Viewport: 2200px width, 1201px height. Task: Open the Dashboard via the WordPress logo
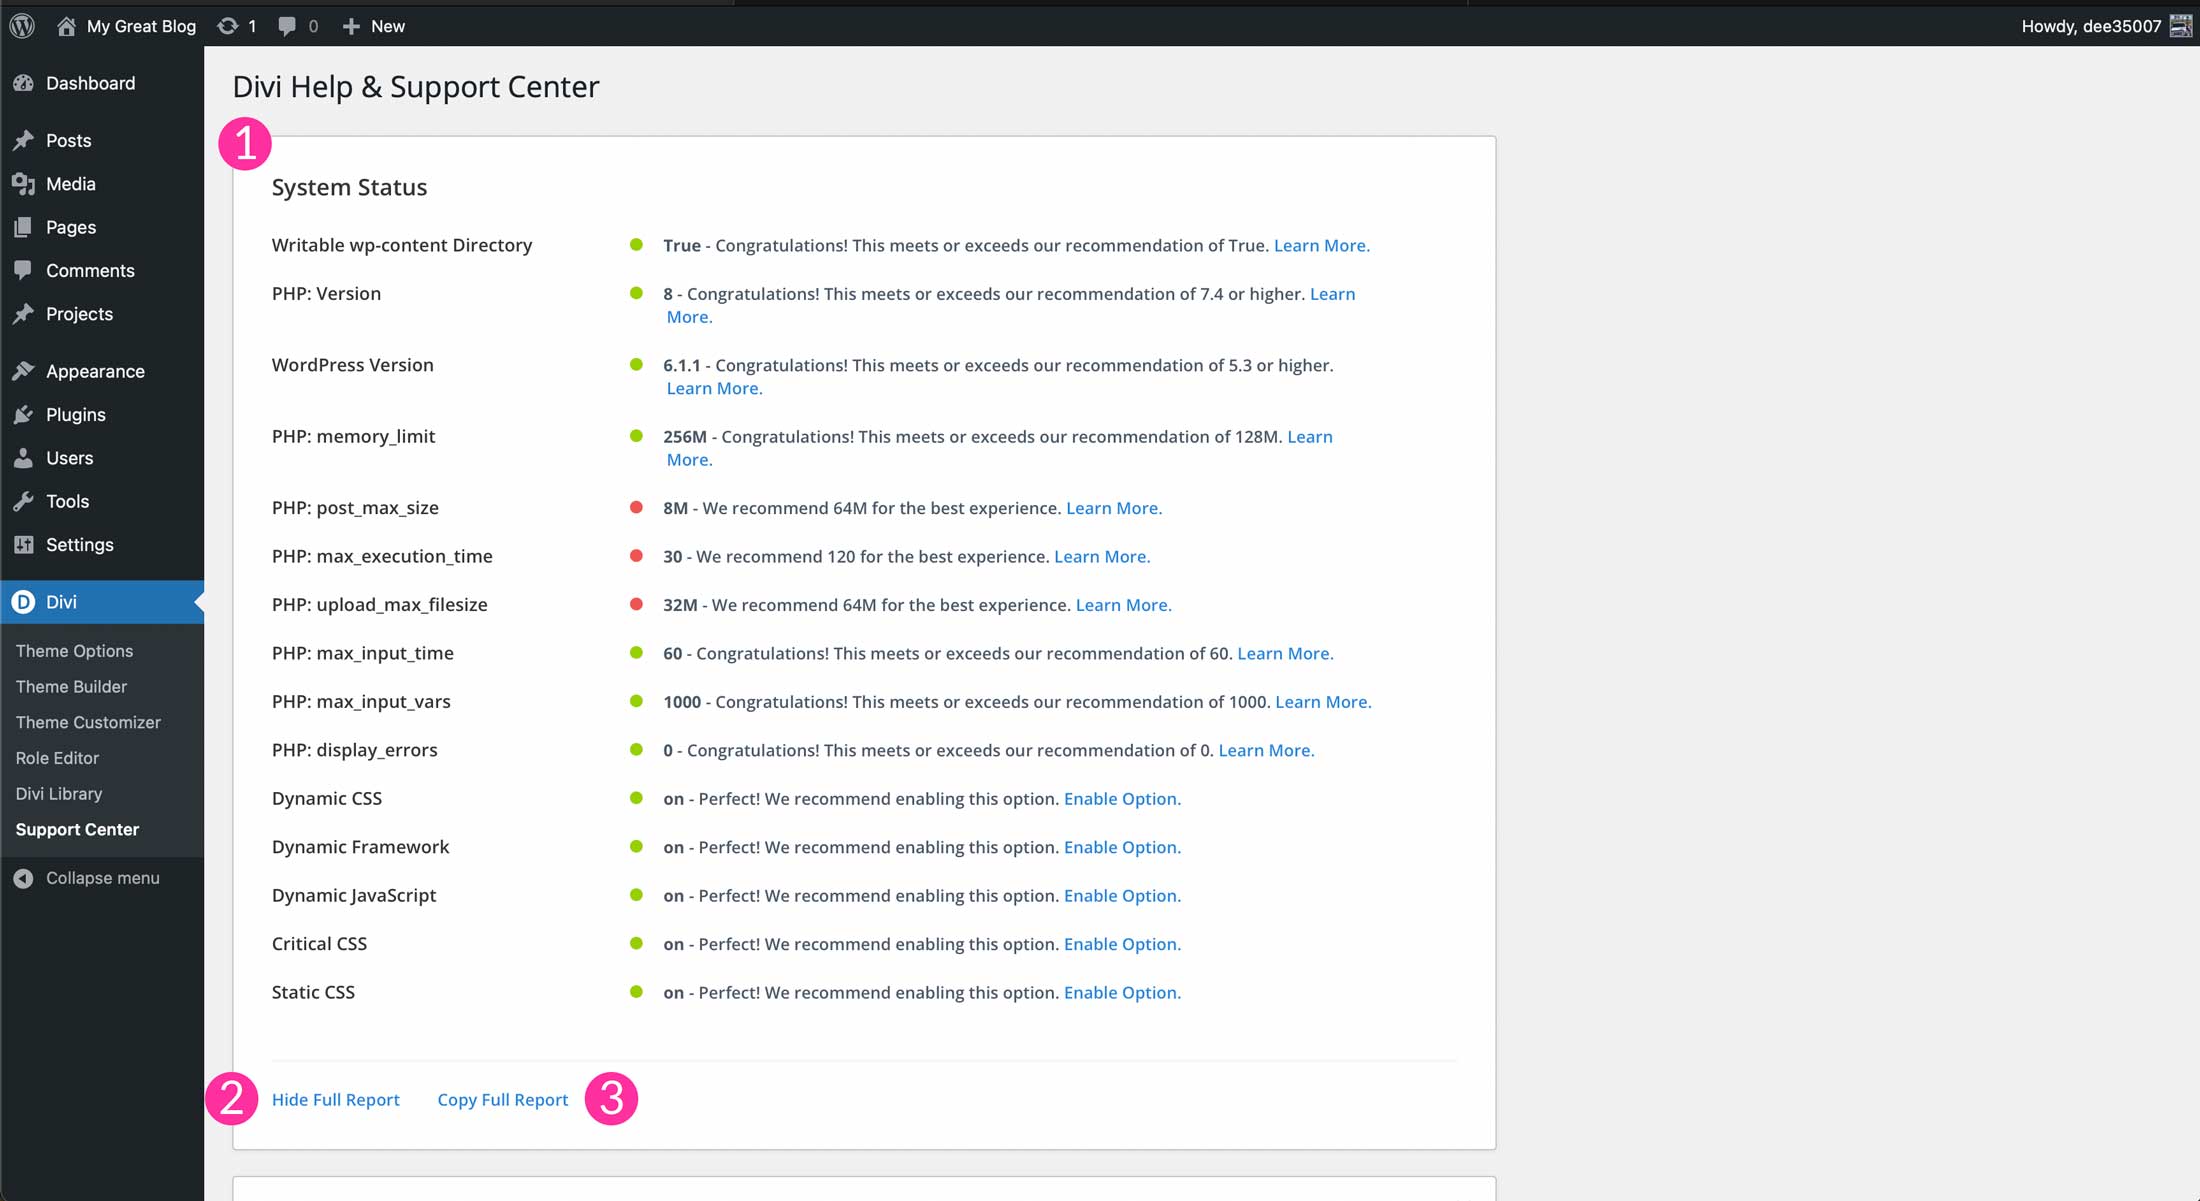[x=22, y=25]
